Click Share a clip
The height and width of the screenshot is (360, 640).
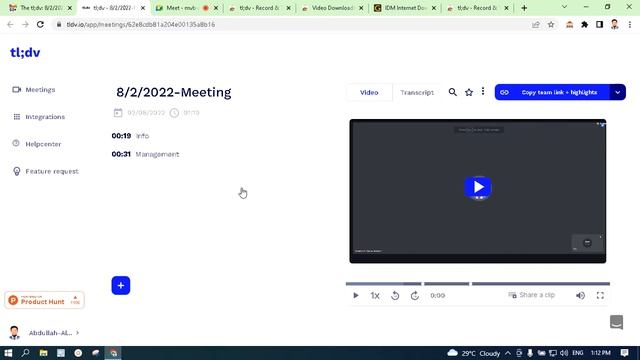point(531,295)
